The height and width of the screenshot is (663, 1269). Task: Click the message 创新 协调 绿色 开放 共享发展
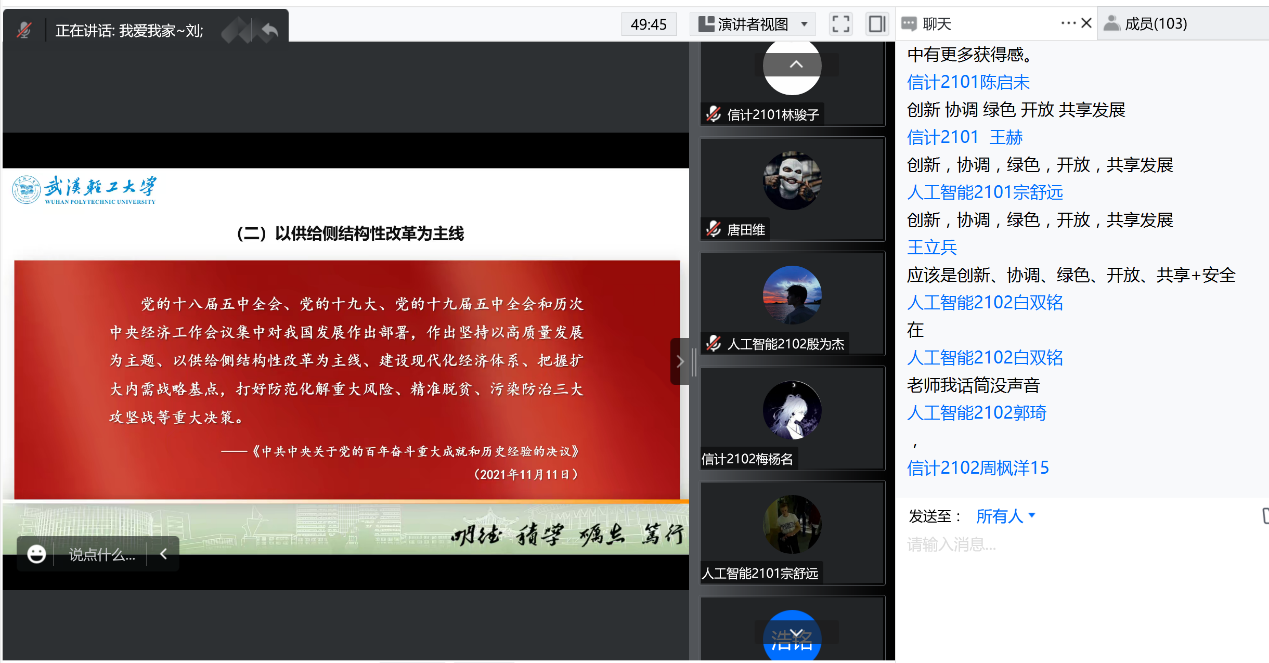tap(1016, 110)
